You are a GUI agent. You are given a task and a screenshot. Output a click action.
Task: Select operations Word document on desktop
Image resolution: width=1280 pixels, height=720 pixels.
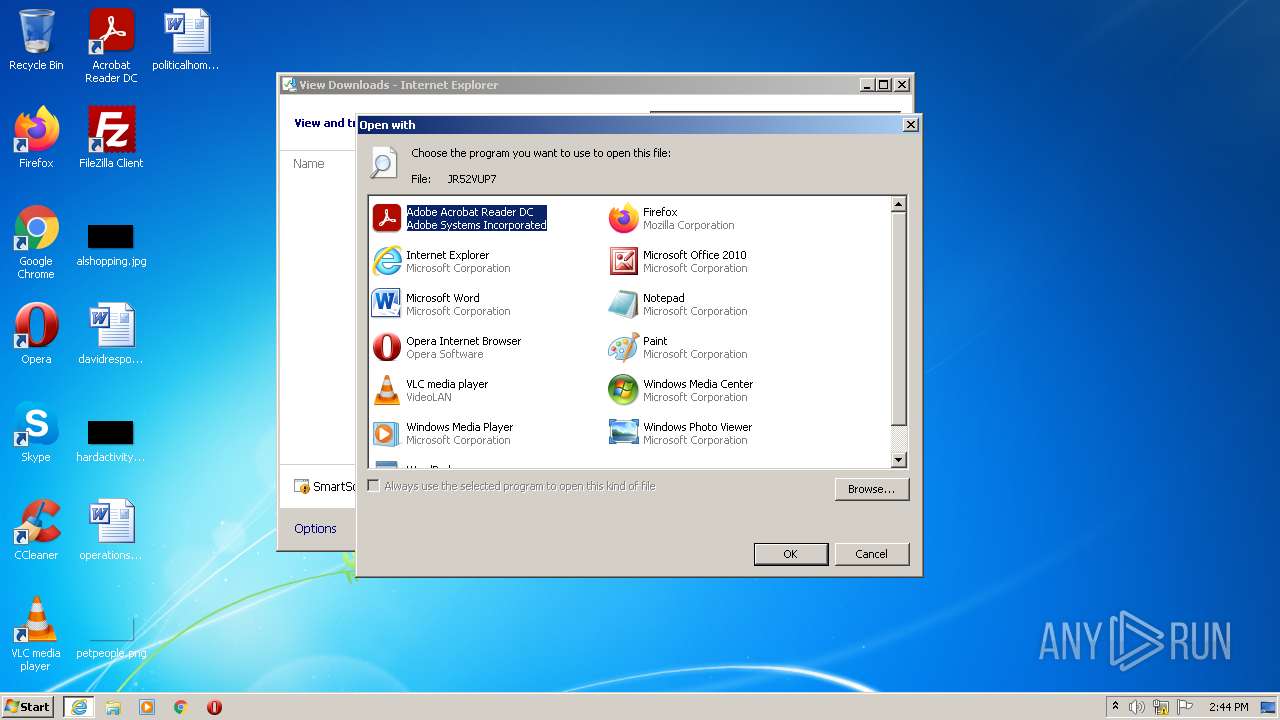pos(111,530)
